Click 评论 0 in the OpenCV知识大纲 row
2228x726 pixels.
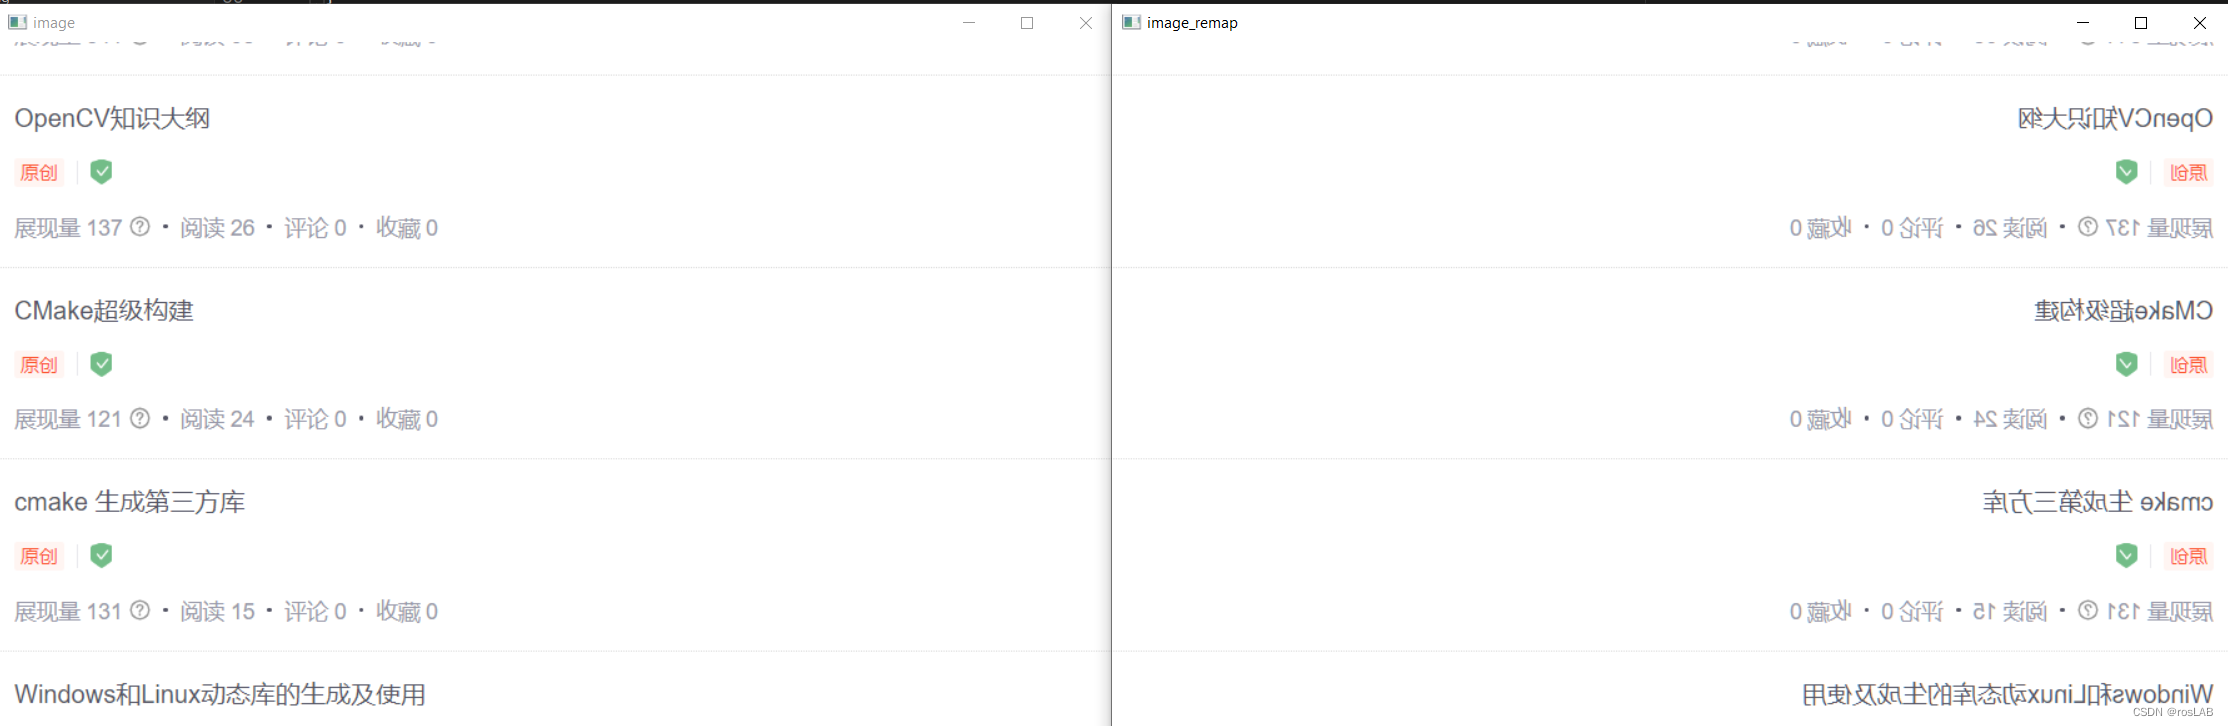[x=315, y=228]
